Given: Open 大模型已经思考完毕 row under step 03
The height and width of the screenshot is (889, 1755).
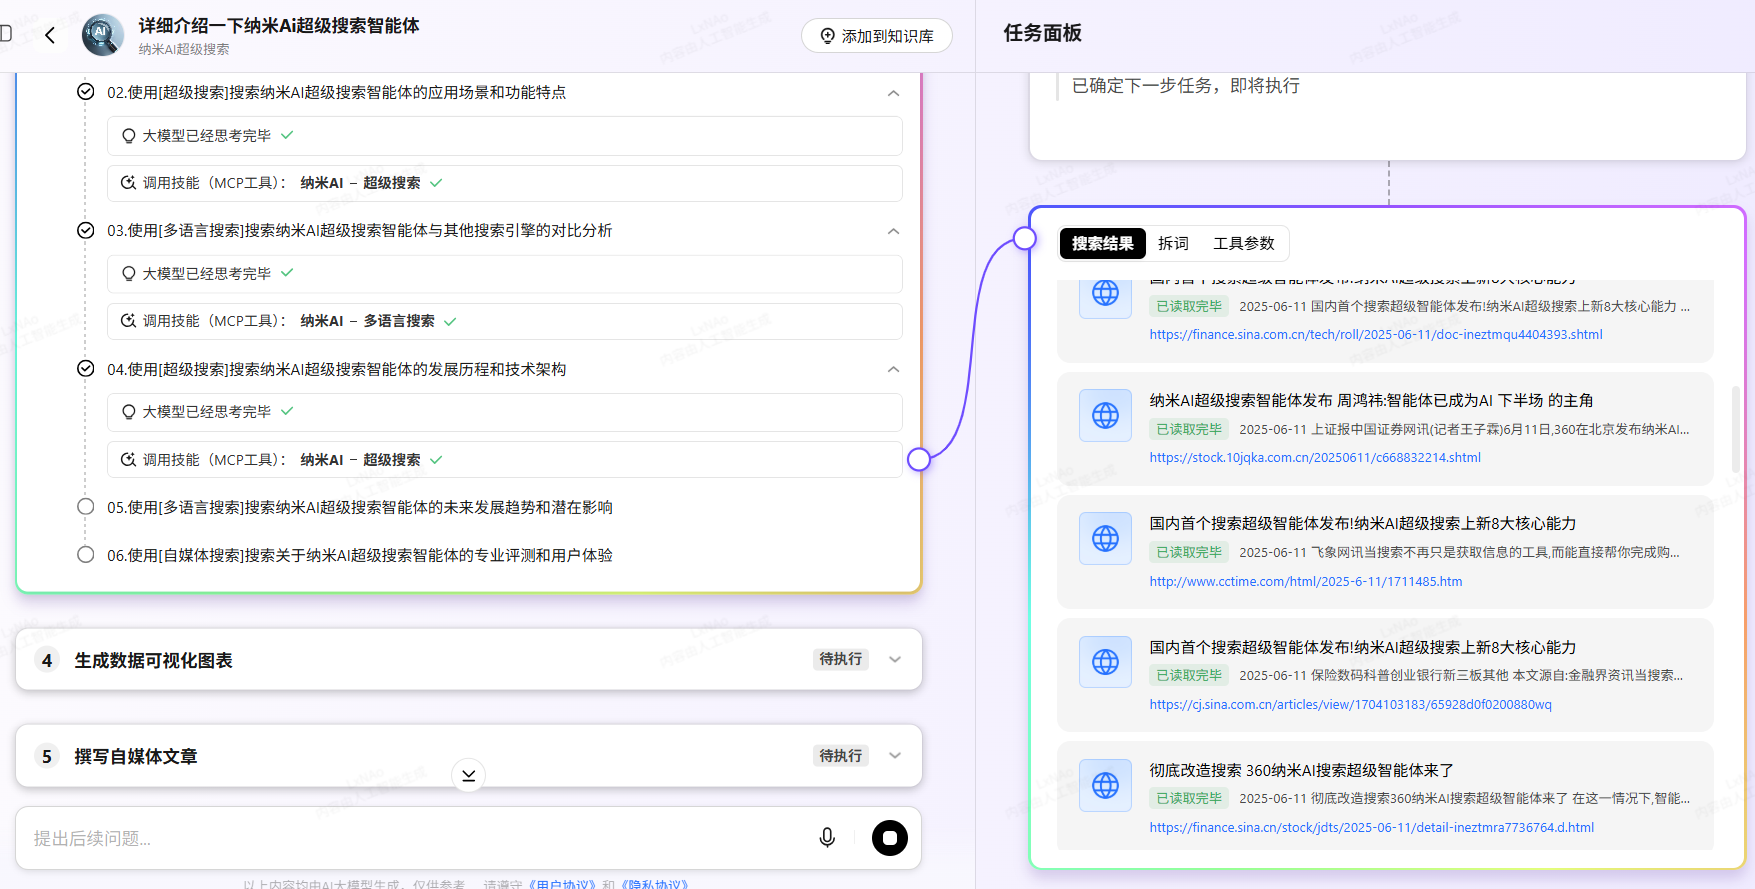Looking at the screenshot, I should [505, 274].
